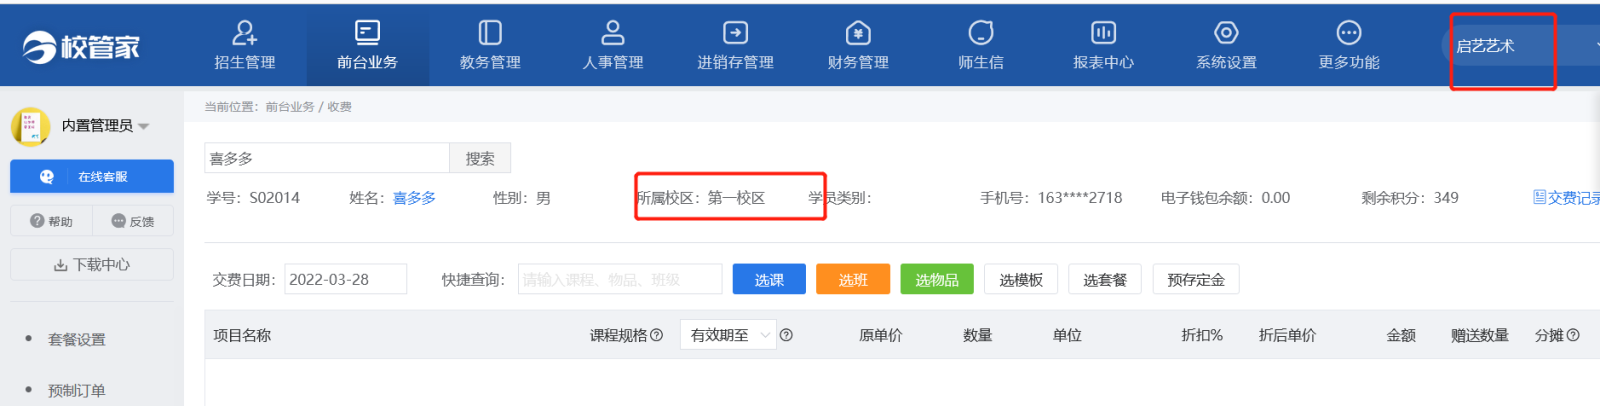Click the 搜索 search button
The image size is (1600, 406).
coord(480,158)
